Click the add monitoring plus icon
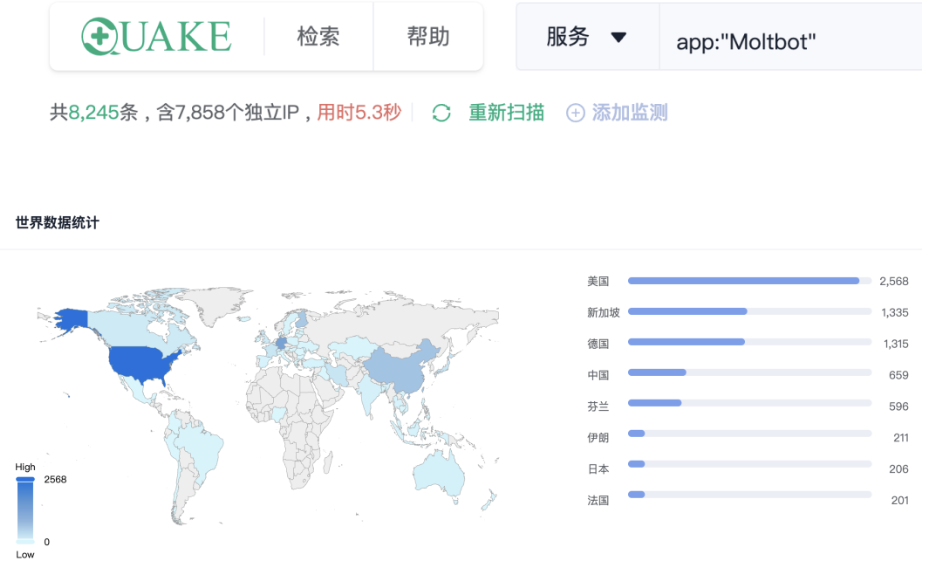The width and height of the screenshot is (932, 564). pyautogui.click(x=575, y=113)
